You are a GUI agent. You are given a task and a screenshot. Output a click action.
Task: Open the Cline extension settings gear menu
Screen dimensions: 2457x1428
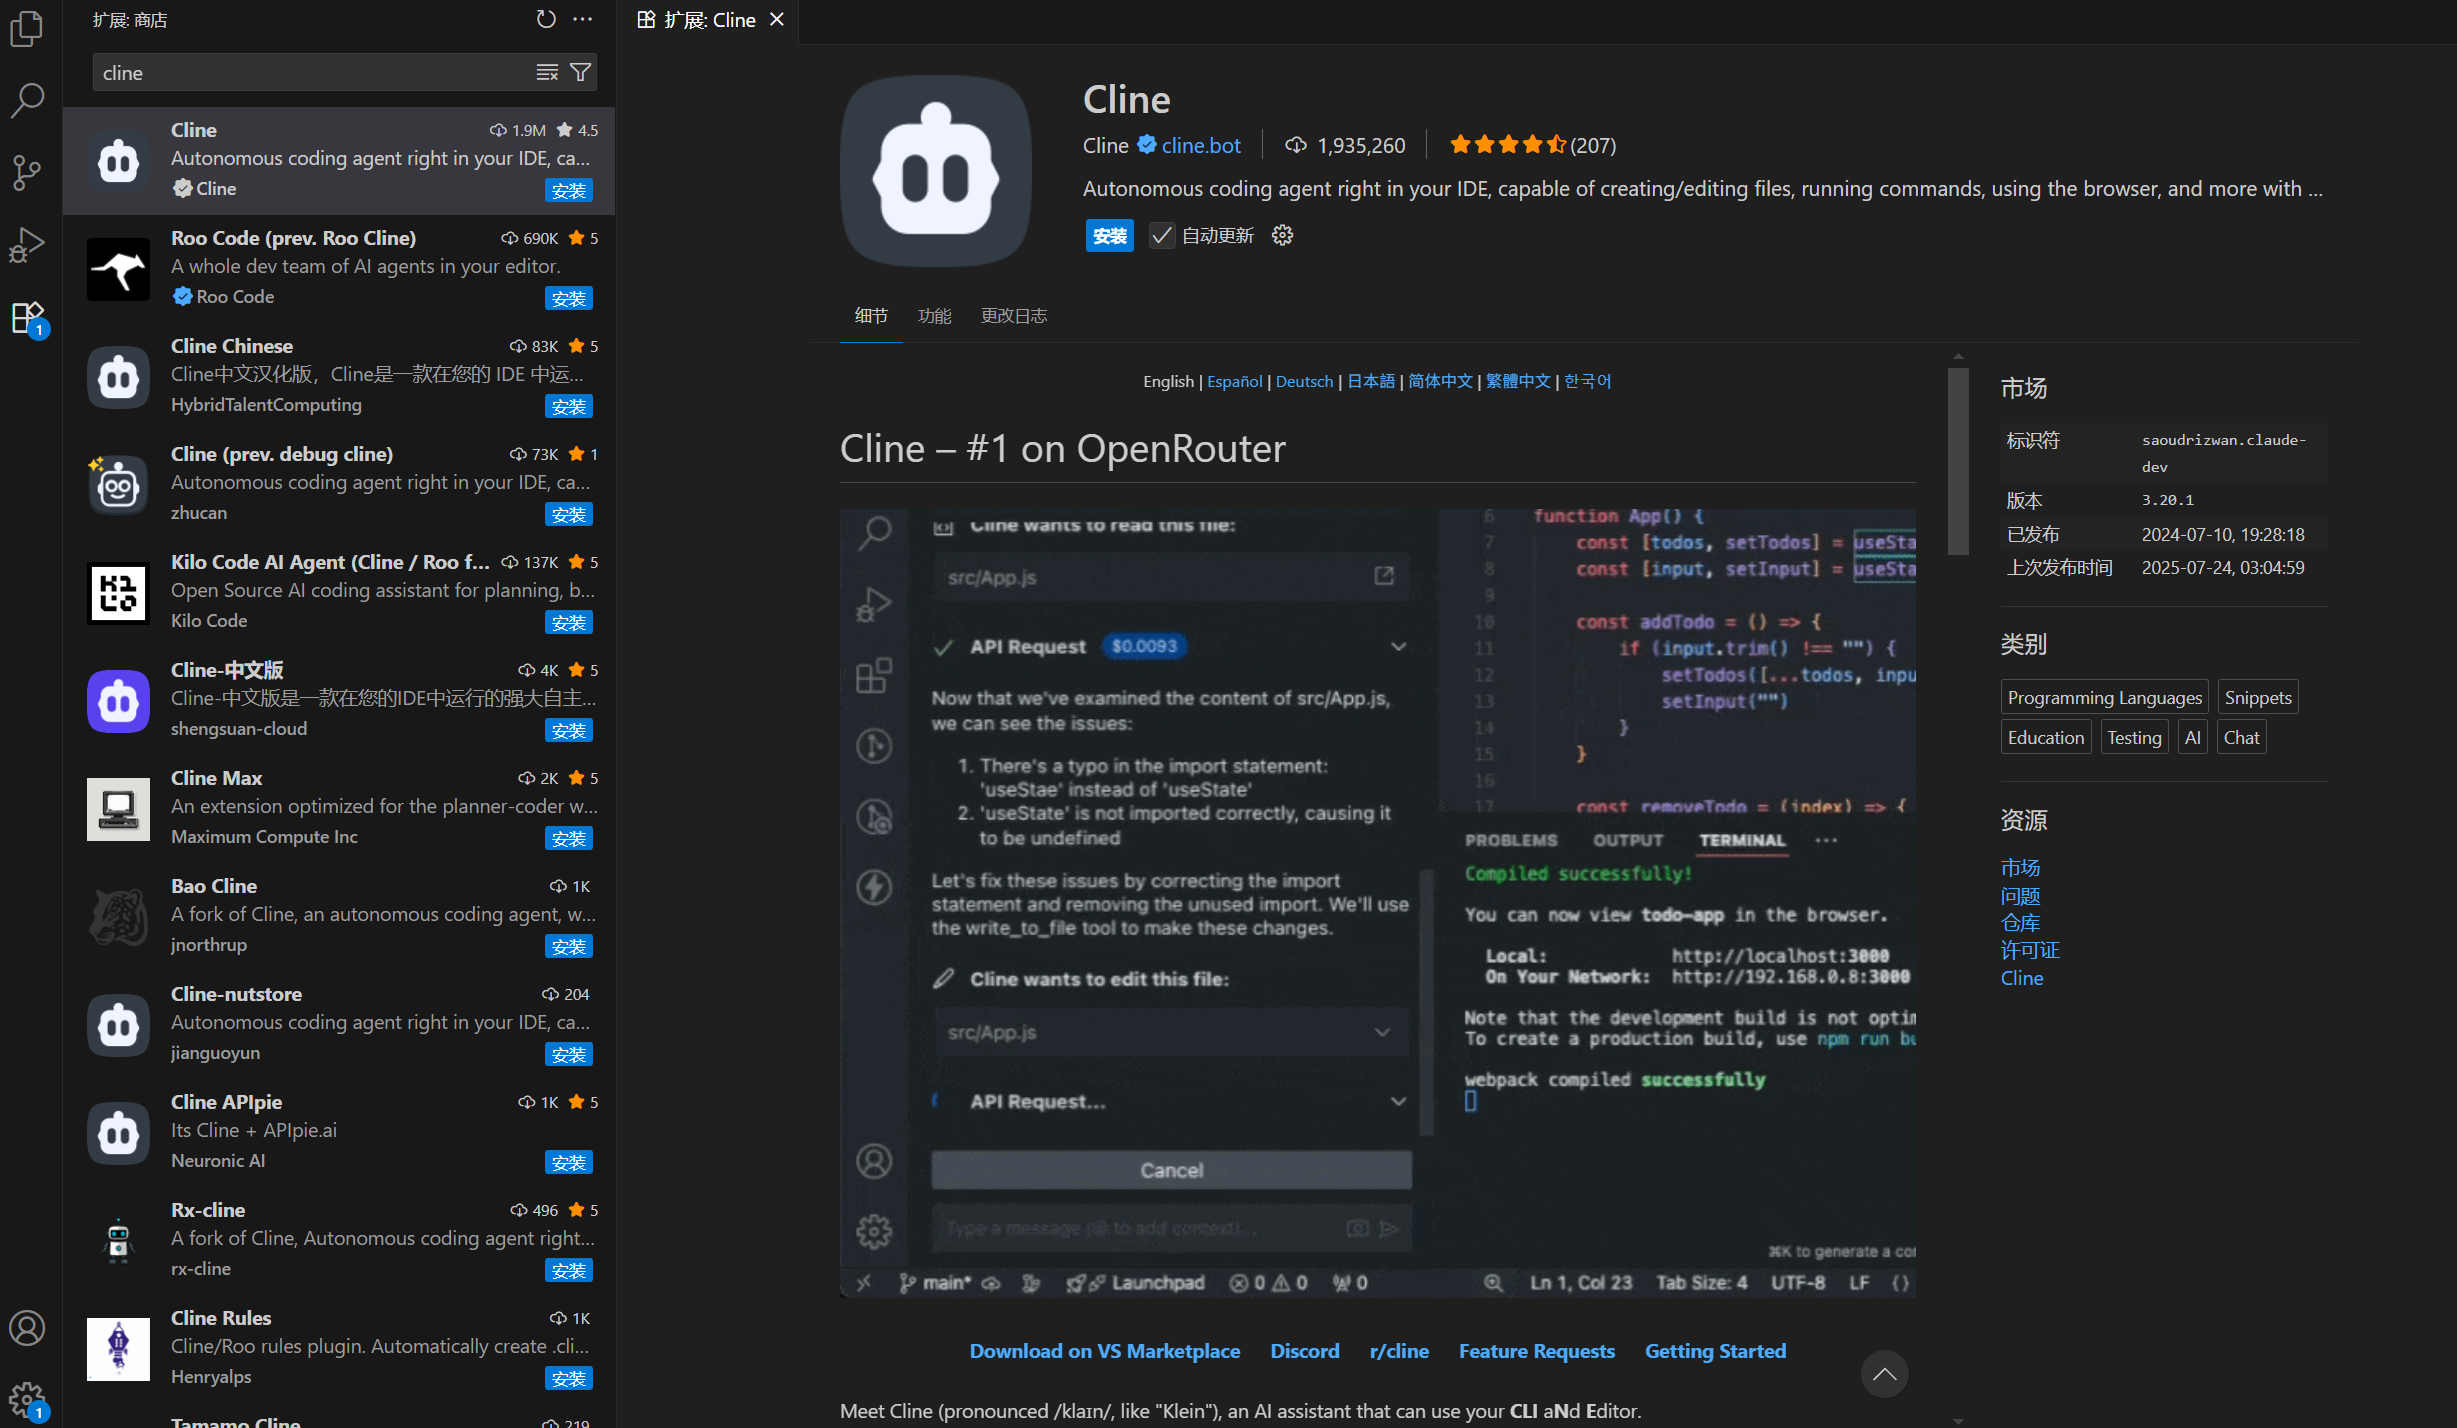tap(1281, 235)
